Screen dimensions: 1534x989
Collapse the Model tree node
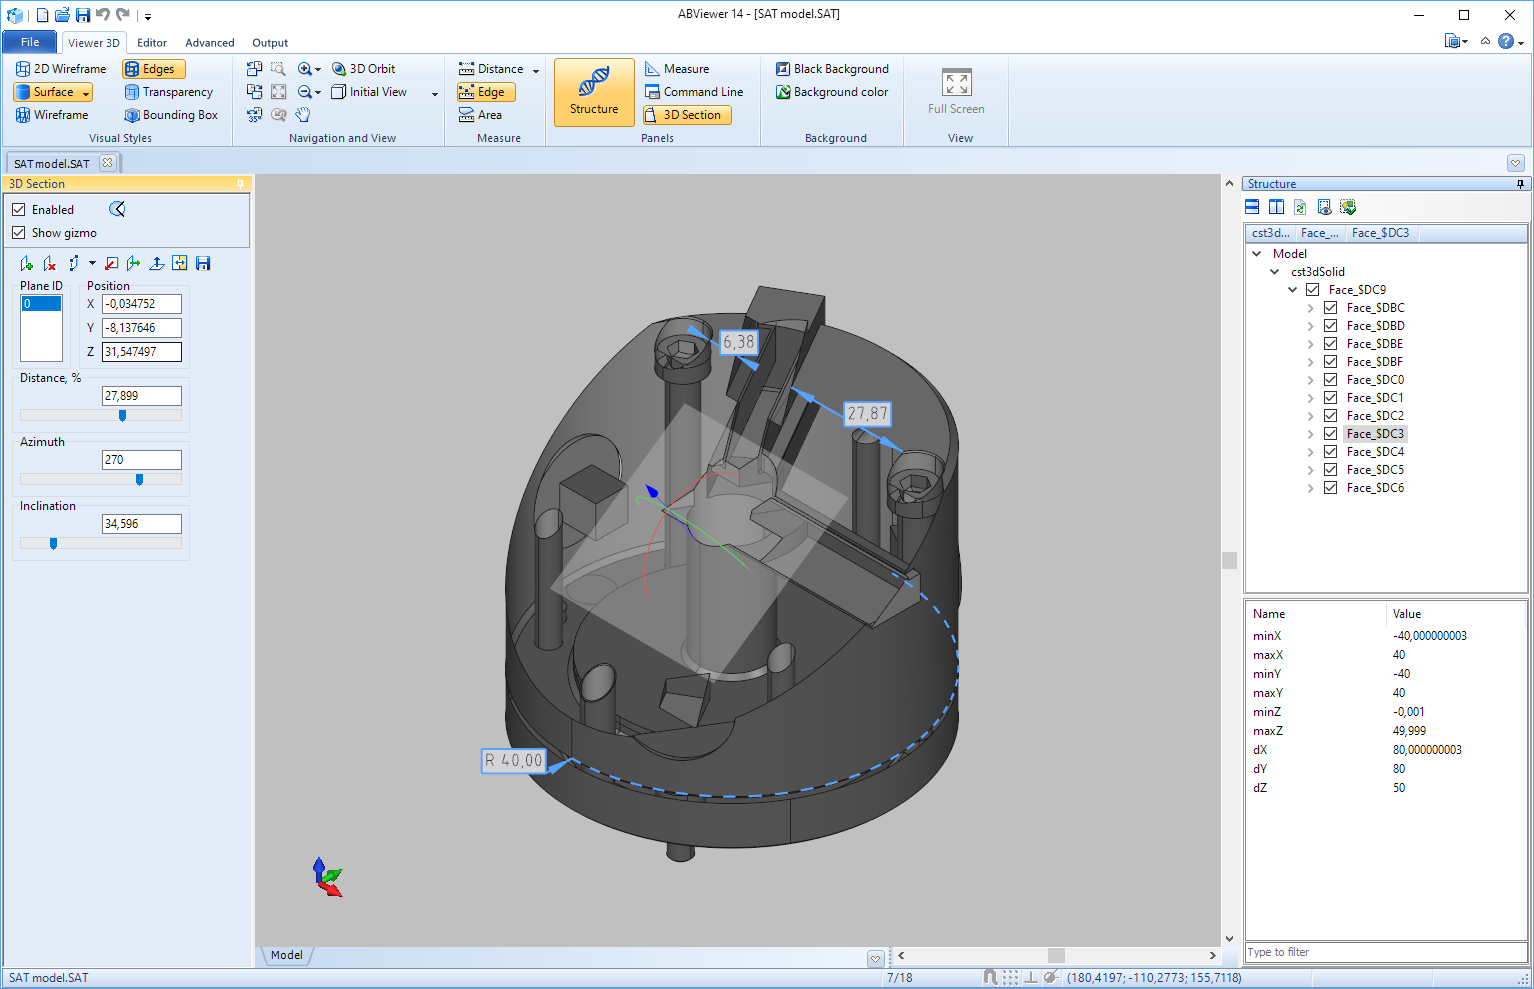pyautogui.click(x=1257, y=254)
